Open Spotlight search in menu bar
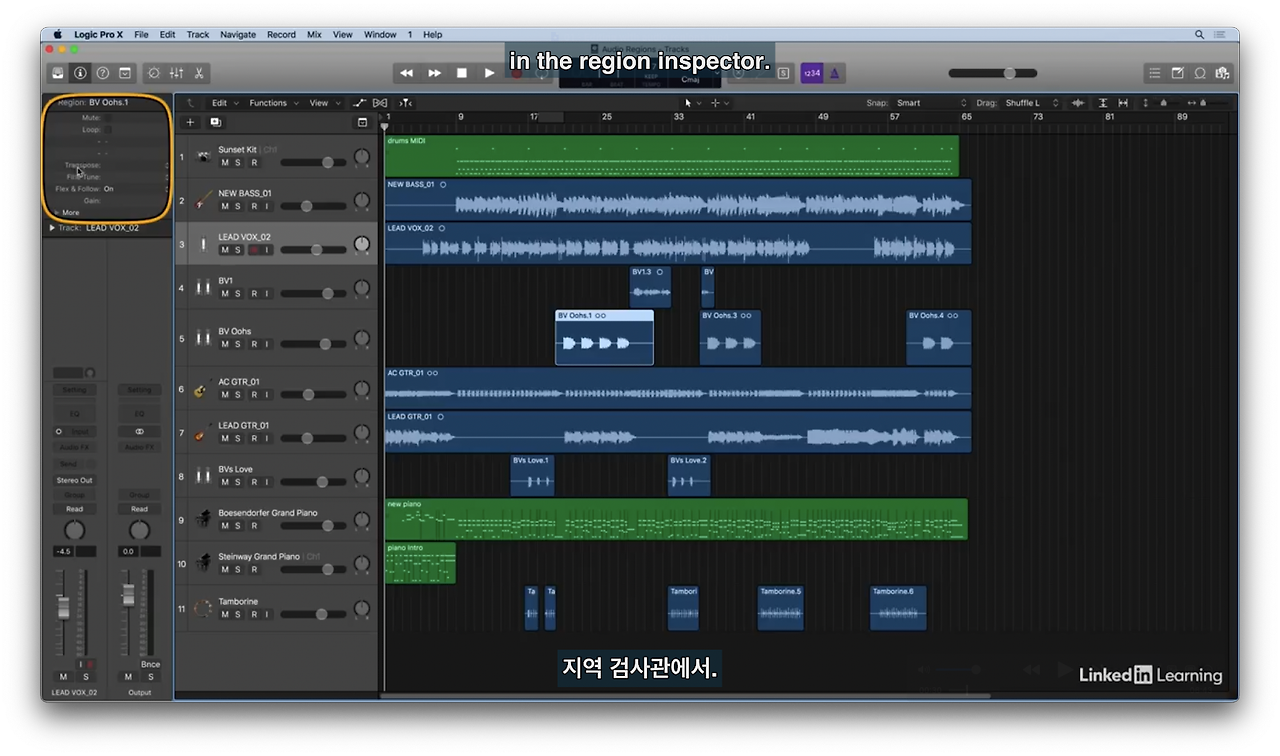1280x756 pixels. click(1199, 34)
